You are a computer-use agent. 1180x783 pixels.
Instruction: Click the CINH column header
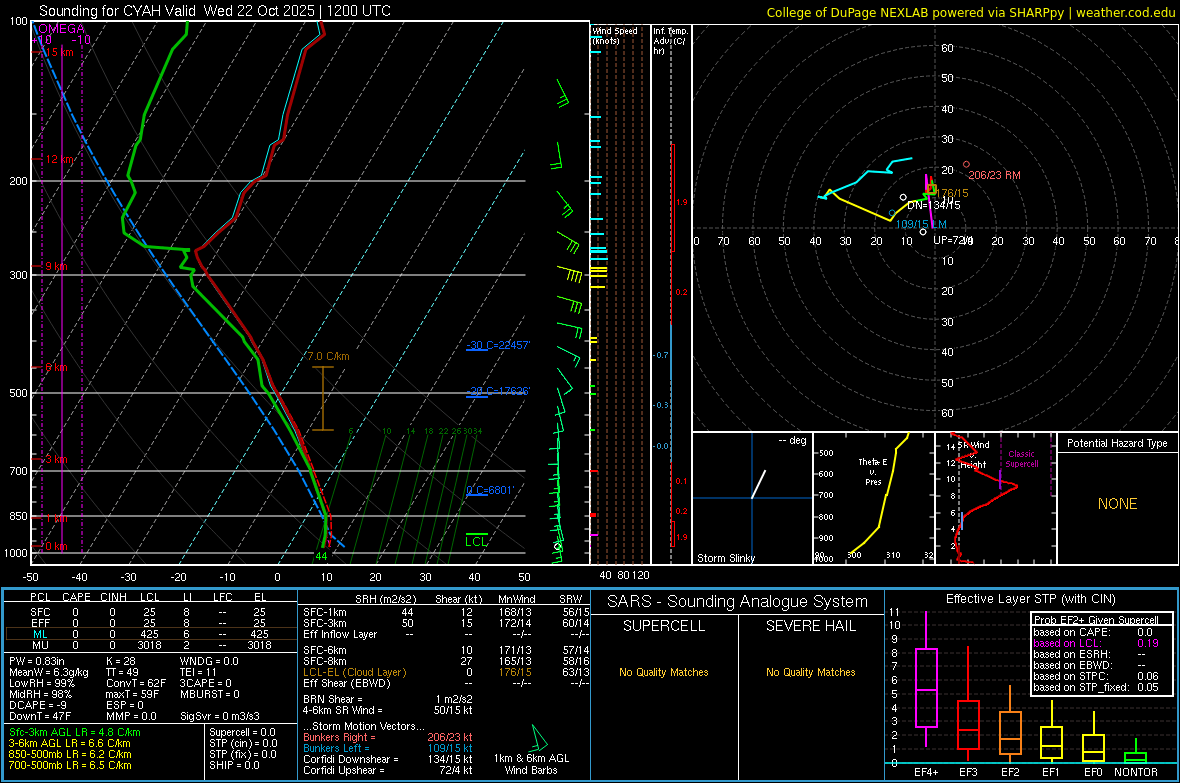pos(113,597)
